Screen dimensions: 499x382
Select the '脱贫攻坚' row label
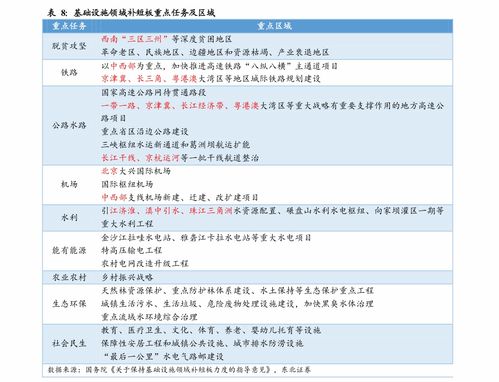pyautogui.click(x=69, y=46)
